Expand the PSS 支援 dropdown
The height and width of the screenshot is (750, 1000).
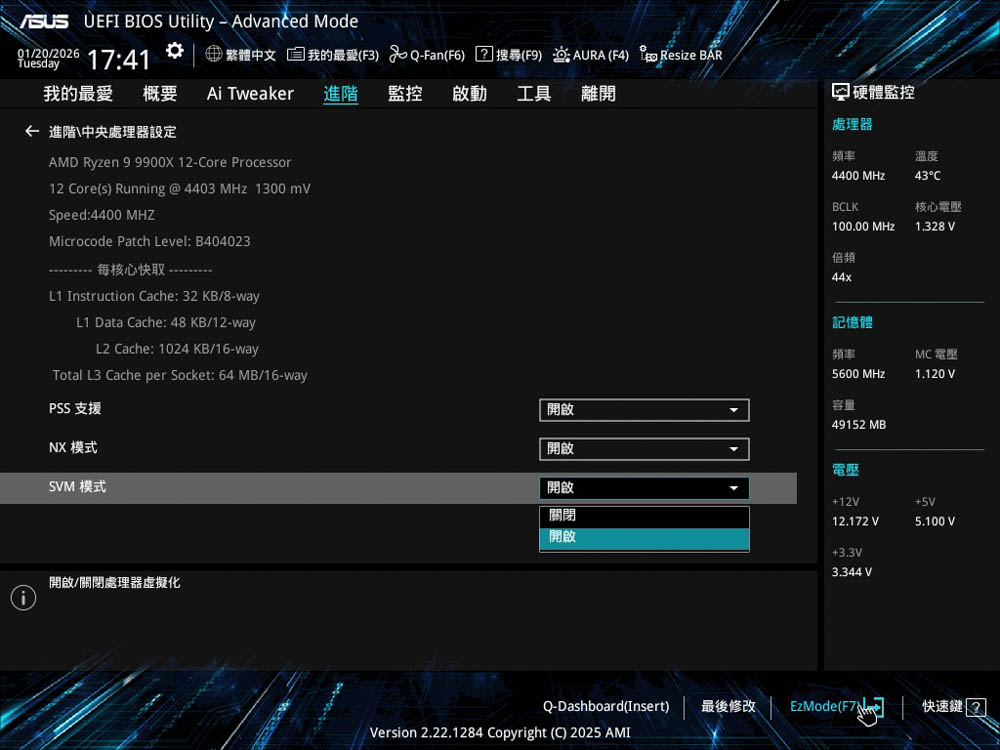coord(644,410)
